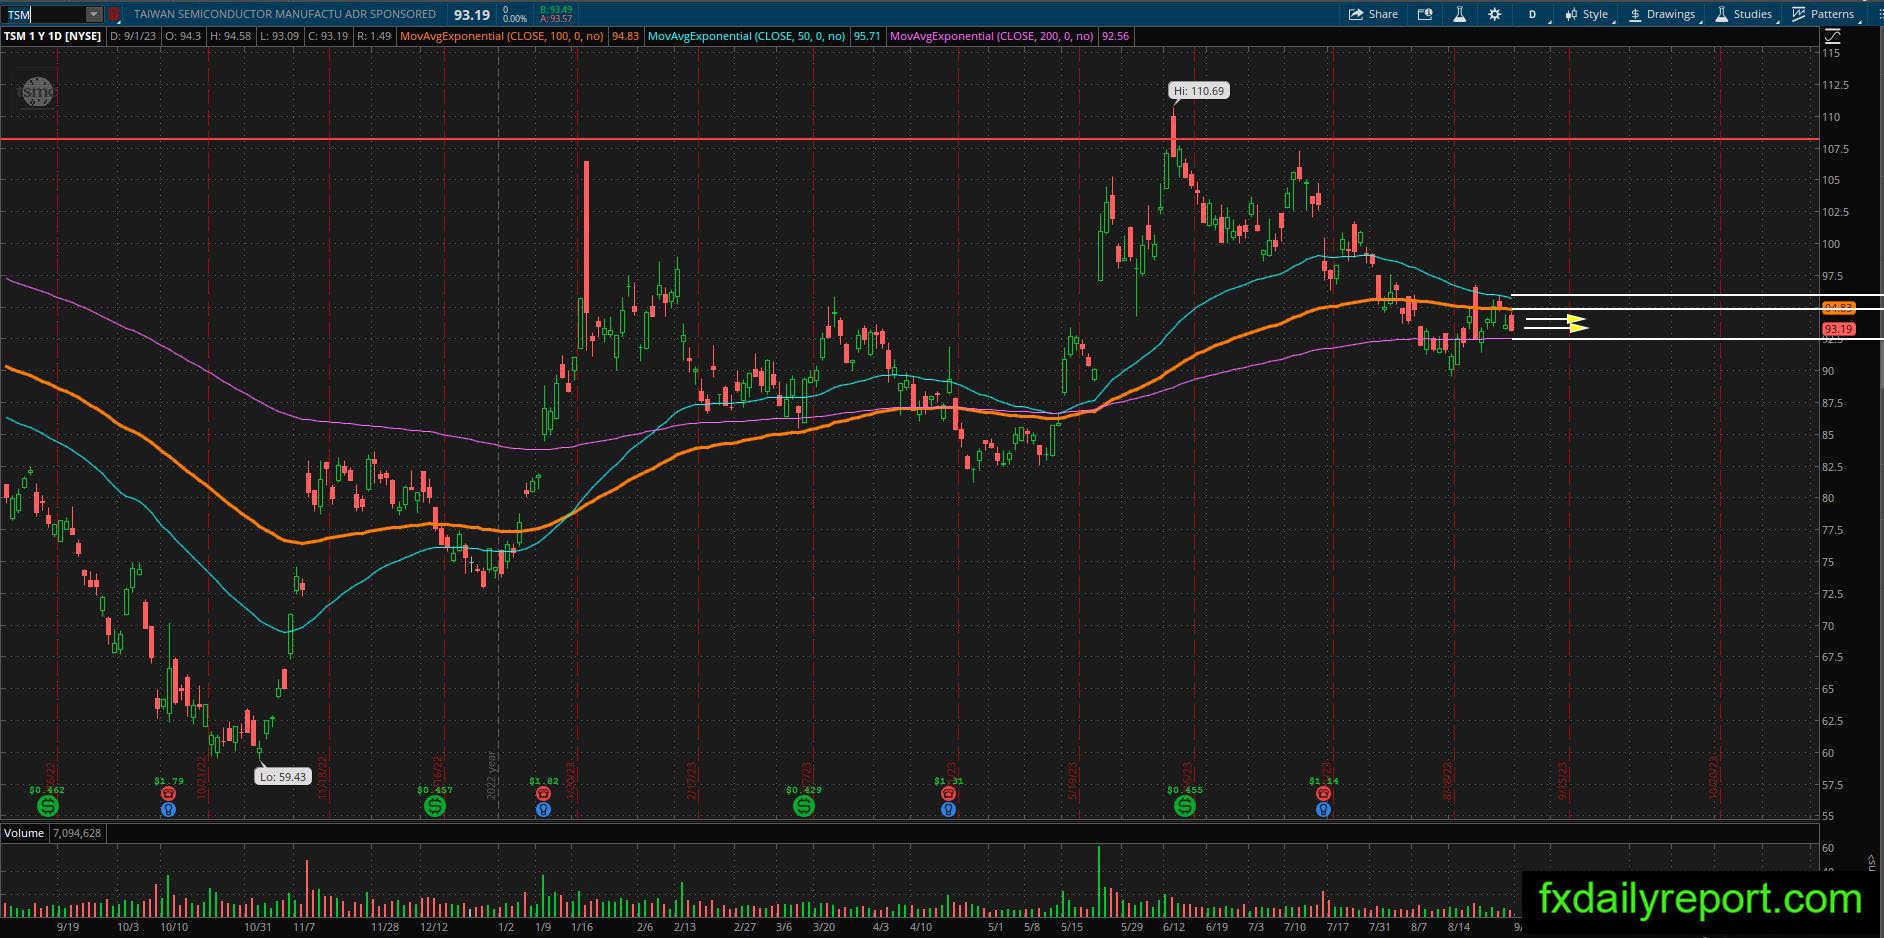This screenshot has width=1884, height=938.
Task: Open the icon right of the Share button
Action: click(1425, 14)
